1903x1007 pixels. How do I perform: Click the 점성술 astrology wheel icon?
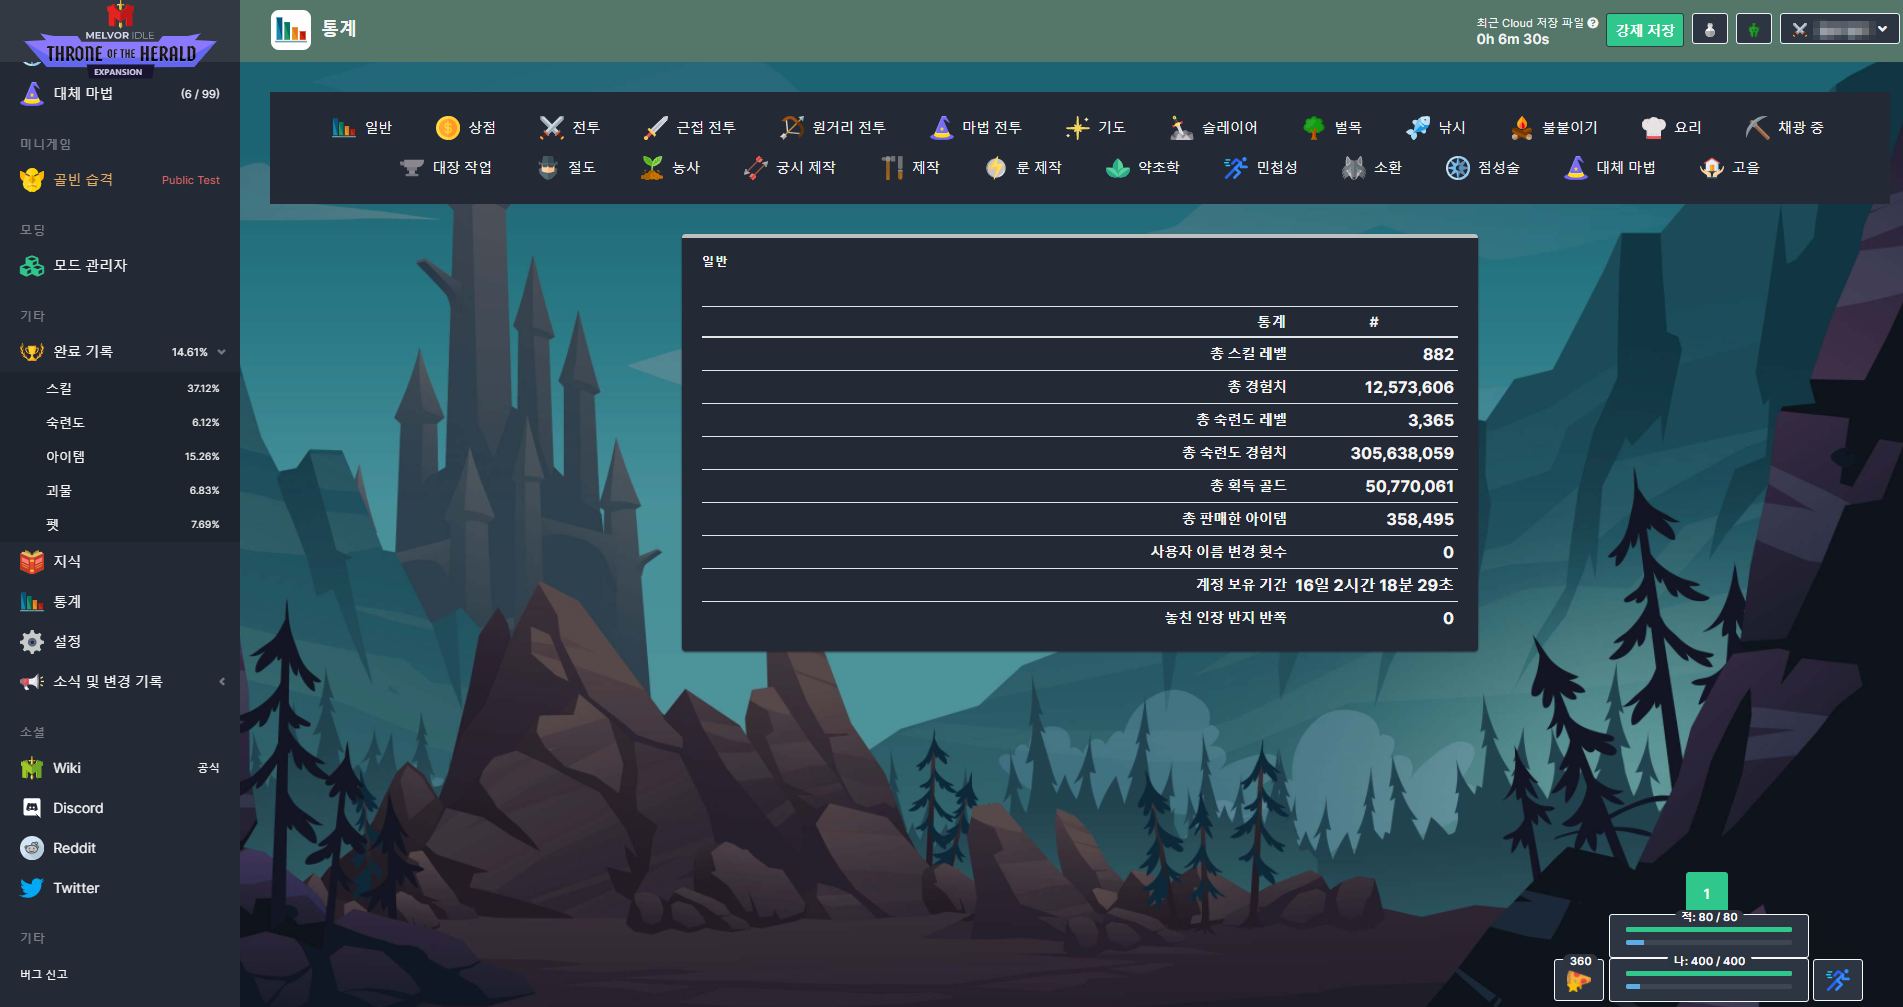(1458, 167)
